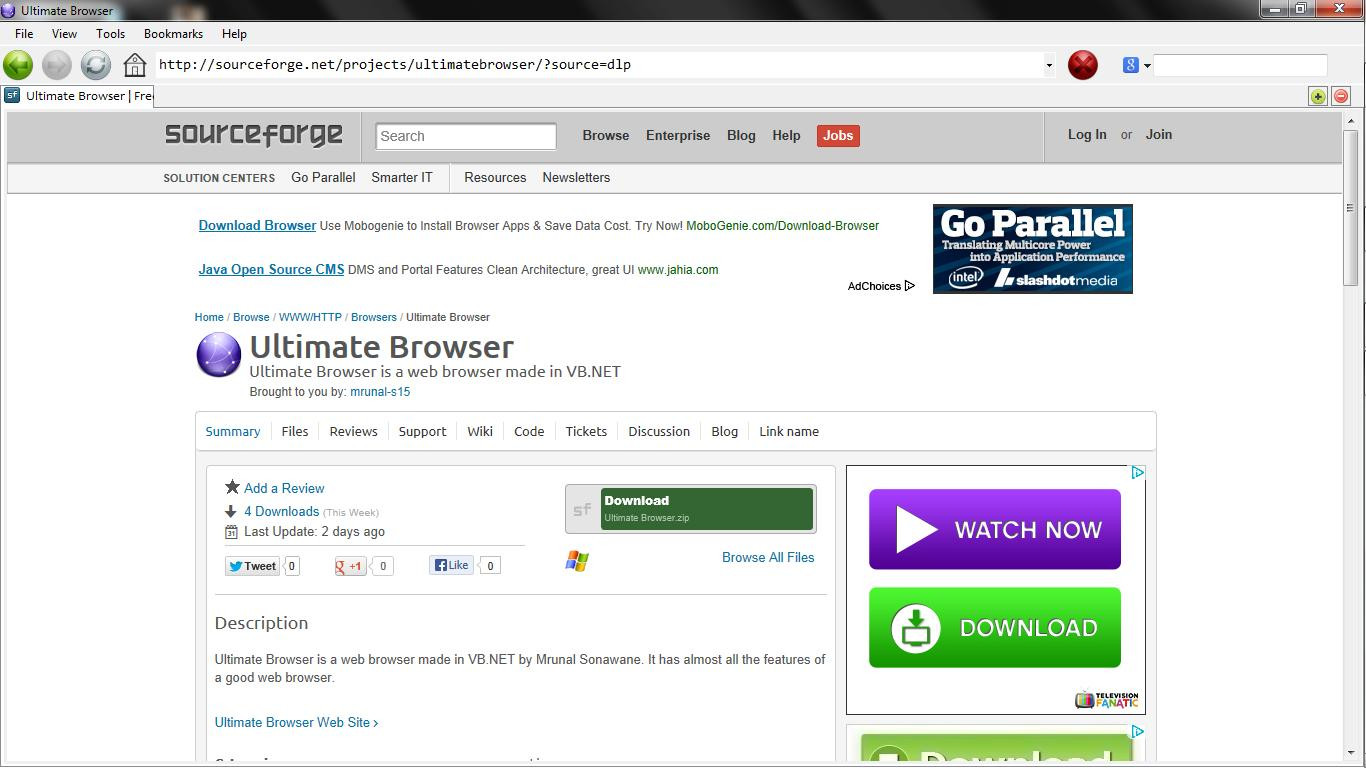Click the Browsers breadcrumb link

pyautogui.click(x=374, y=317)
